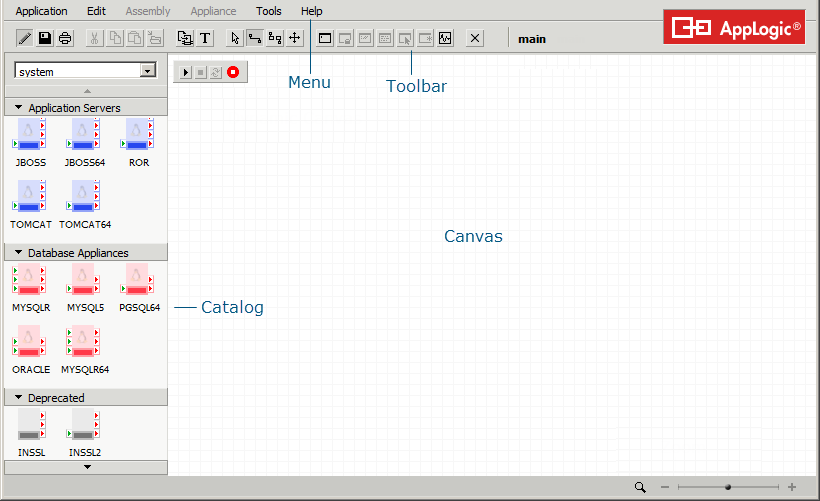Collapse the Deprecated catalog section
The image size is (820, 501).
[x=19, y=398]
